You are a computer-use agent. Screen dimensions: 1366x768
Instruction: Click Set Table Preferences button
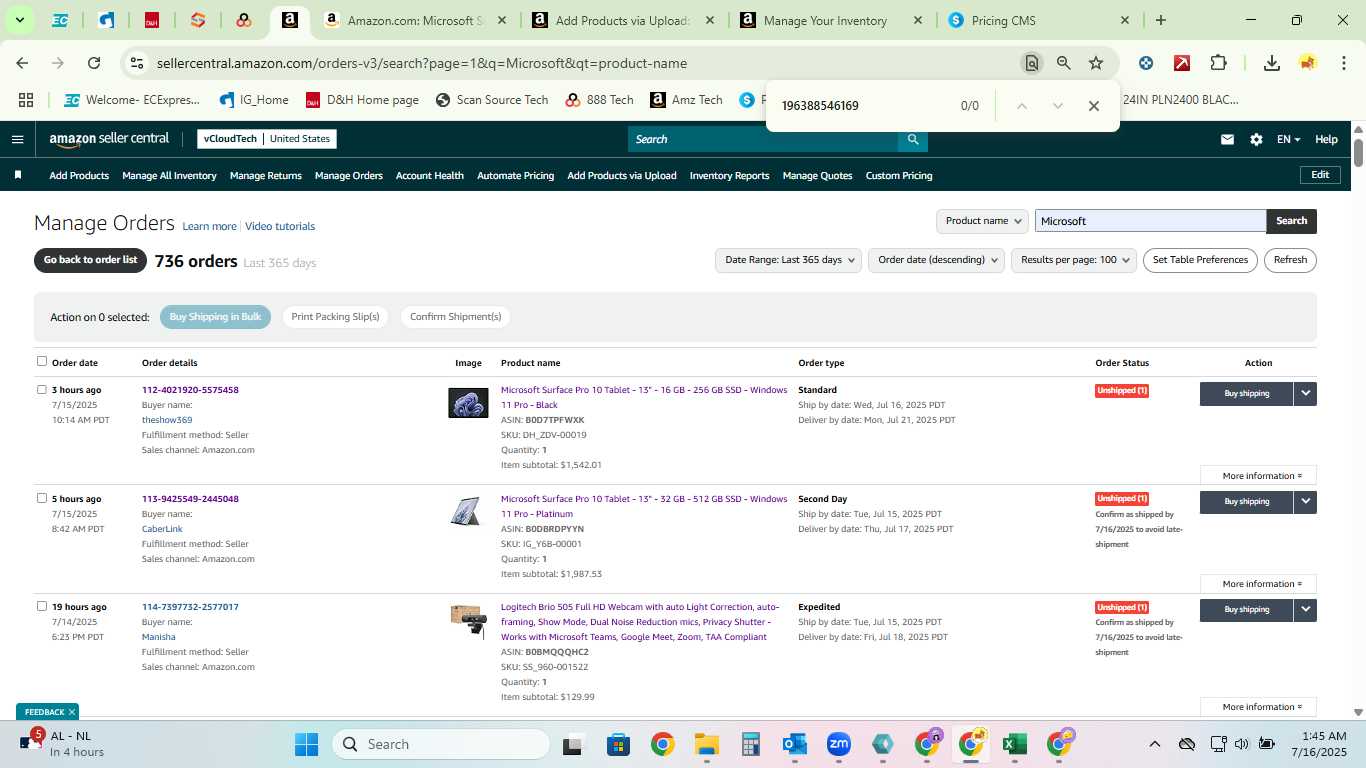point(1200,260)
